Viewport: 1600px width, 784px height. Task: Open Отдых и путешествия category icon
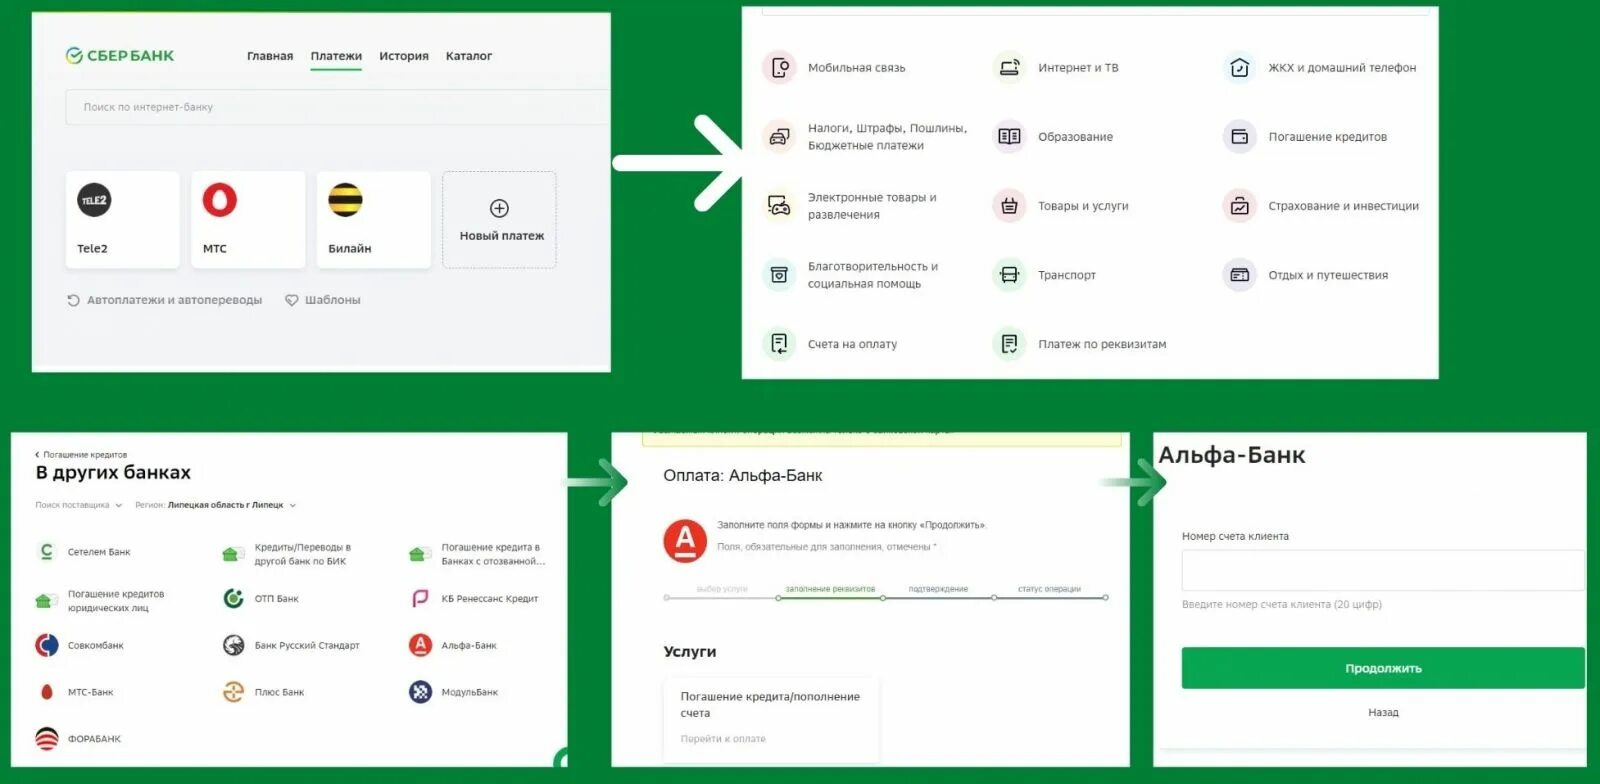tap(1239, 274)
